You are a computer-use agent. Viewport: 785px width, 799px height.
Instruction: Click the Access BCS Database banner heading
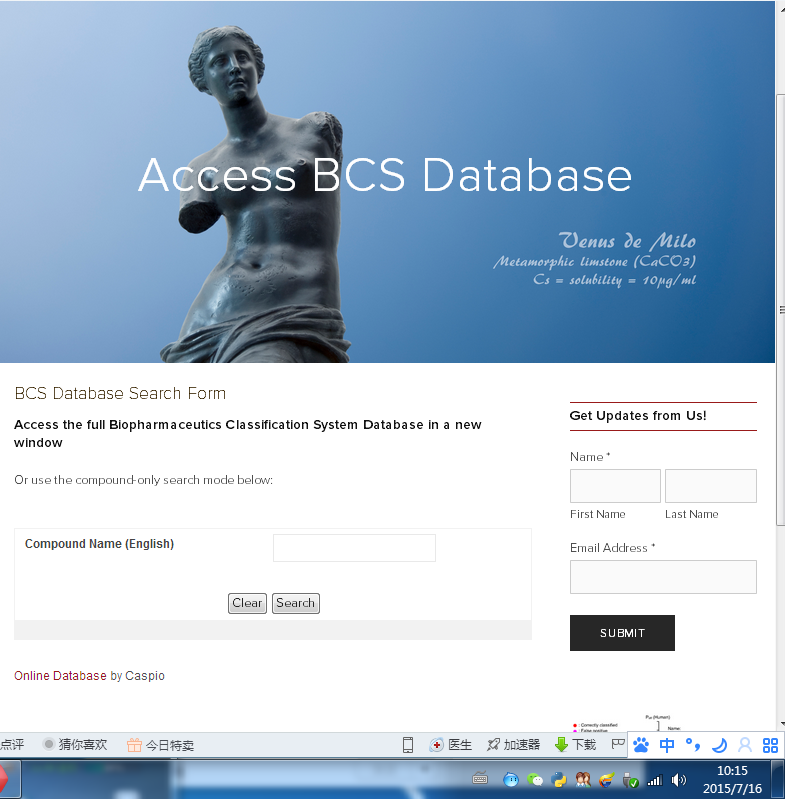385,175
